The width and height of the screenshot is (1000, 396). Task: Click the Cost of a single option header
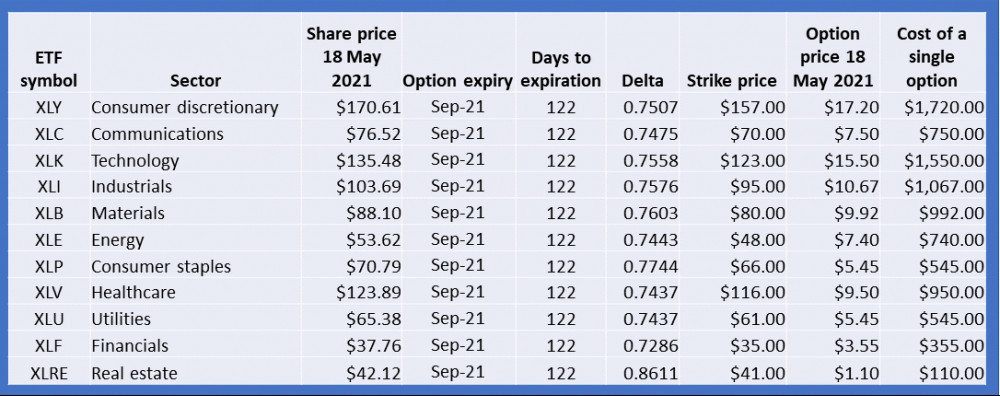pyautogui.click(x=932, y=57)
